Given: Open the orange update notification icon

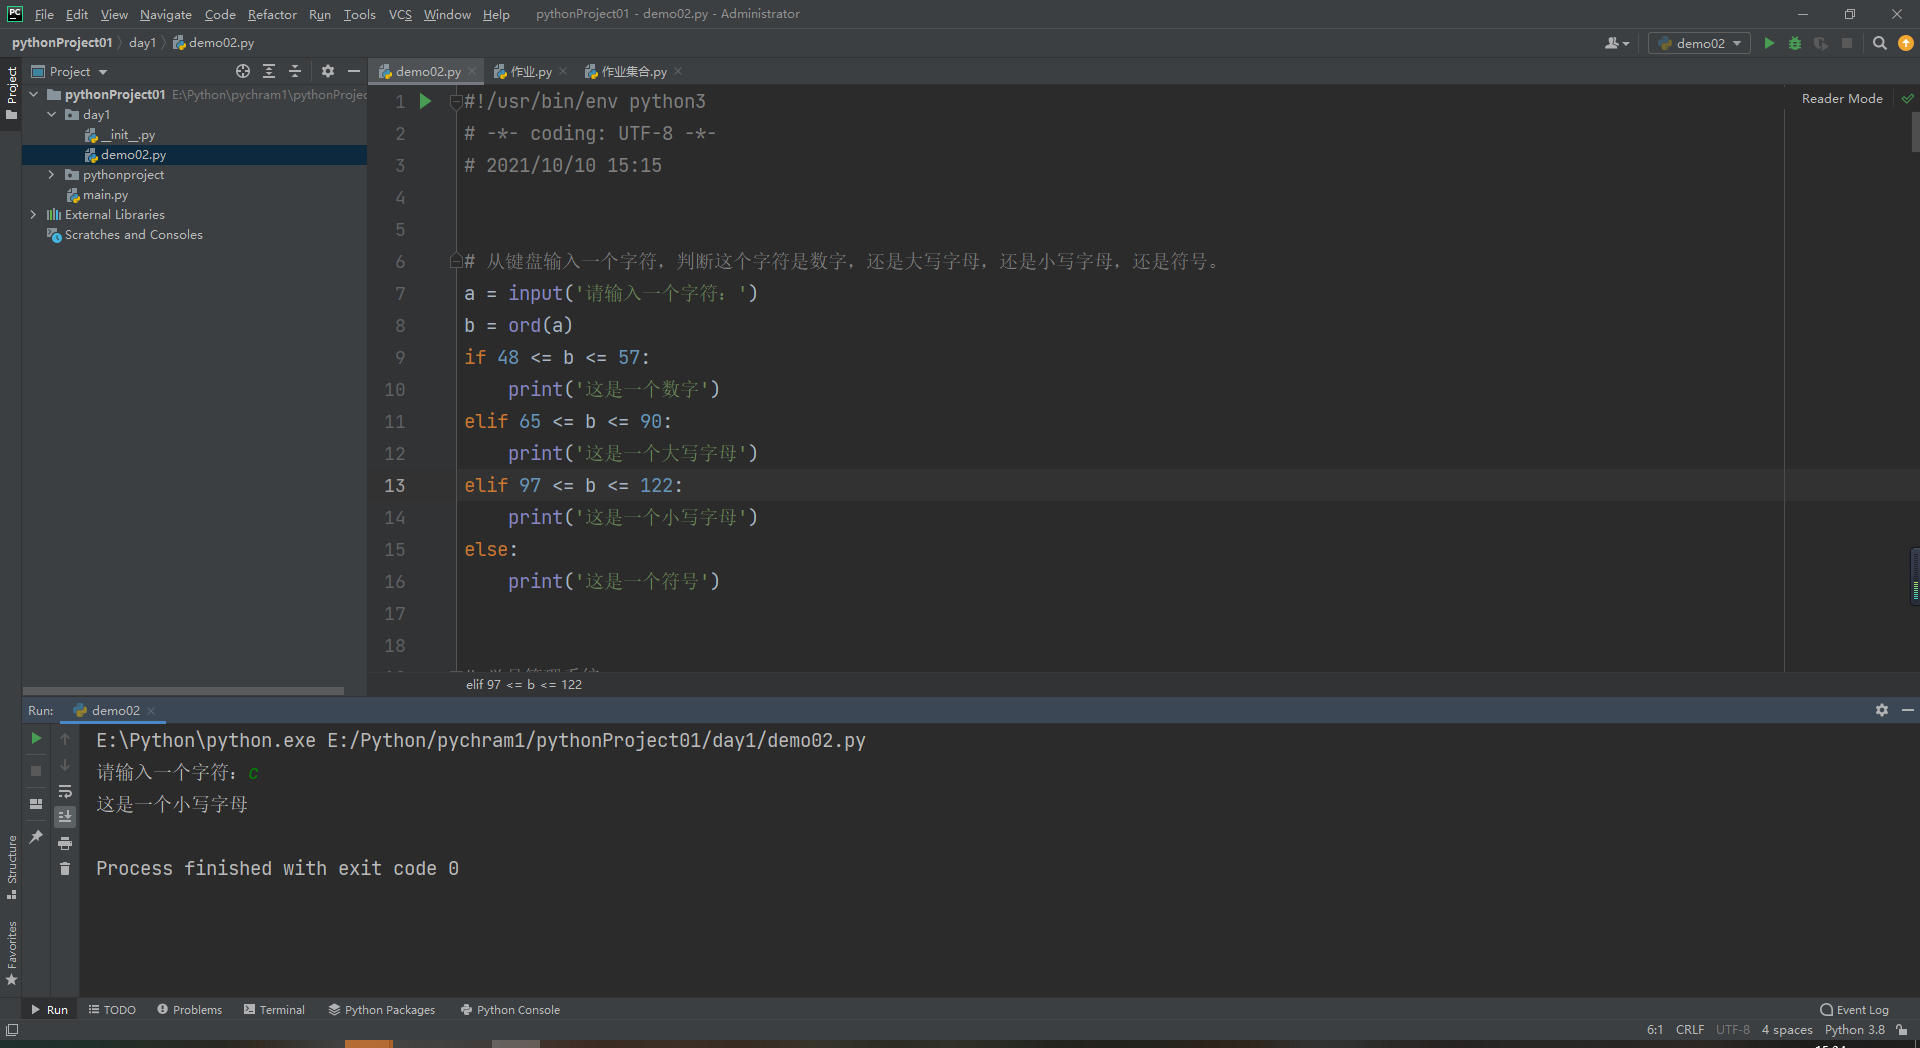Looking at the screenshot, I should tap(1906, 43).
